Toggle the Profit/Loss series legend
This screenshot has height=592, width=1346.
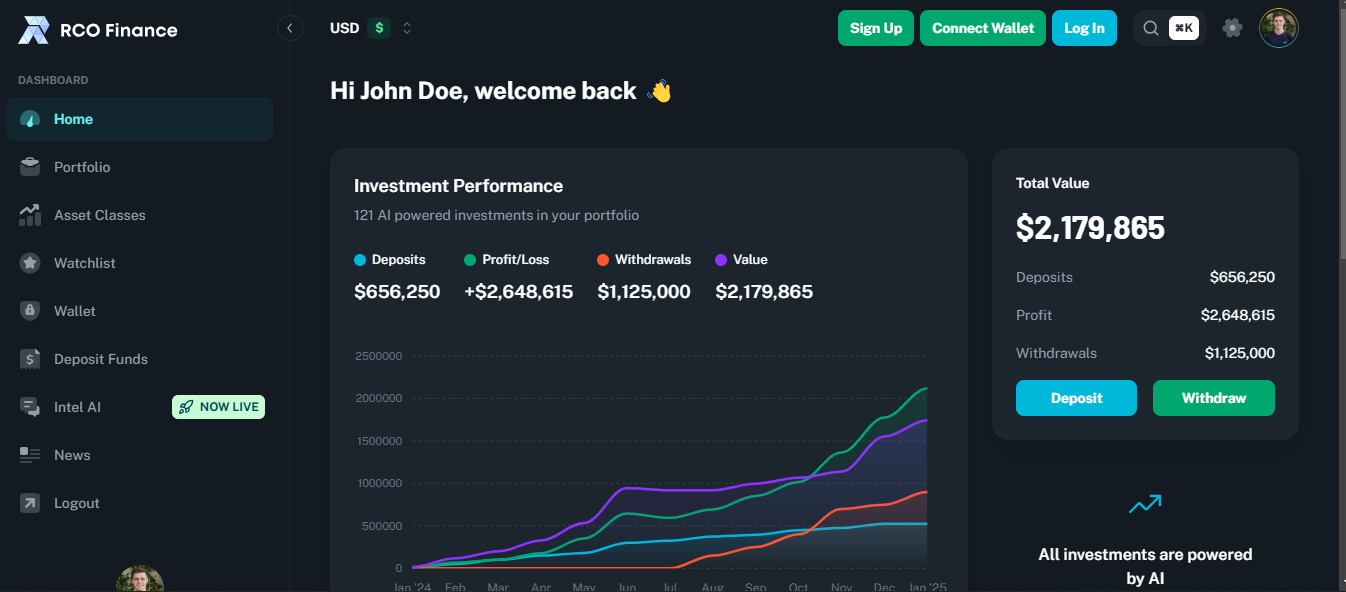coord(506,260)
